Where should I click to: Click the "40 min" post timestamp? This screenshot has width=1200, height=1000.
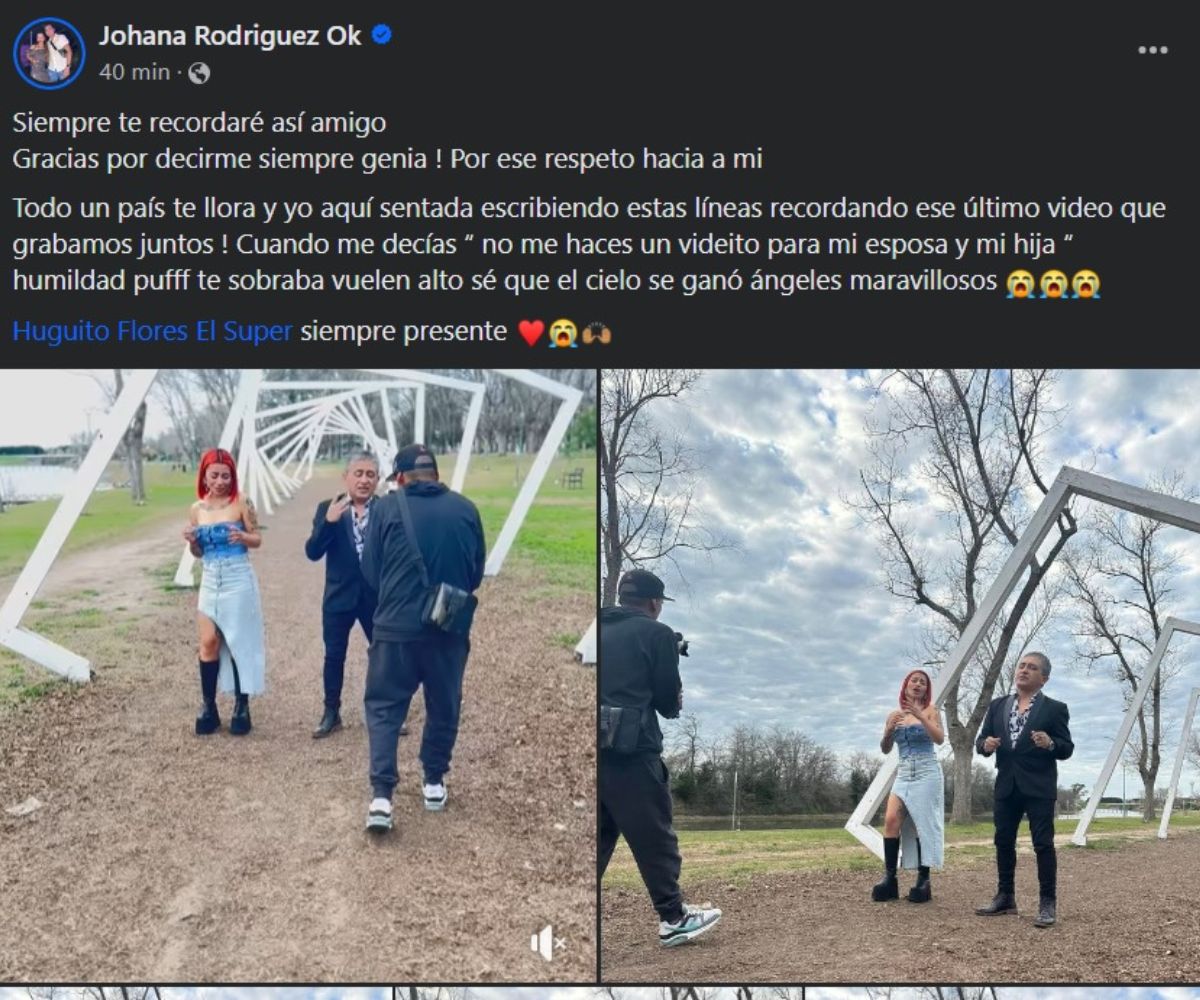134,73
